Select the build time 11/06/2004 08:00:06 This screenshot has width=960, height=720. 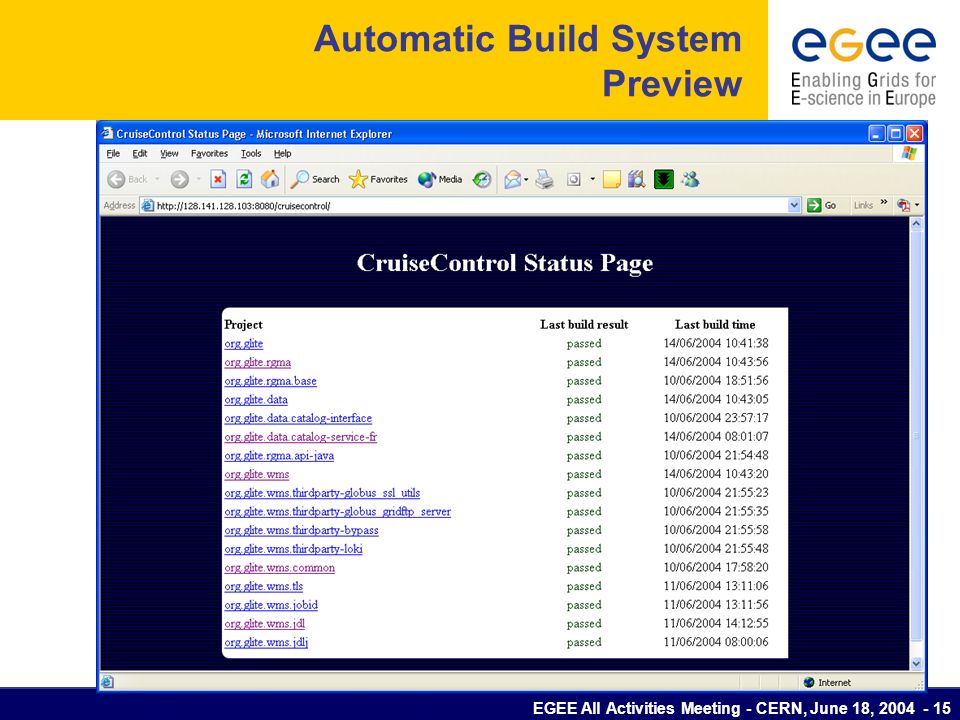pyautogui.click(x=716, y=642)
